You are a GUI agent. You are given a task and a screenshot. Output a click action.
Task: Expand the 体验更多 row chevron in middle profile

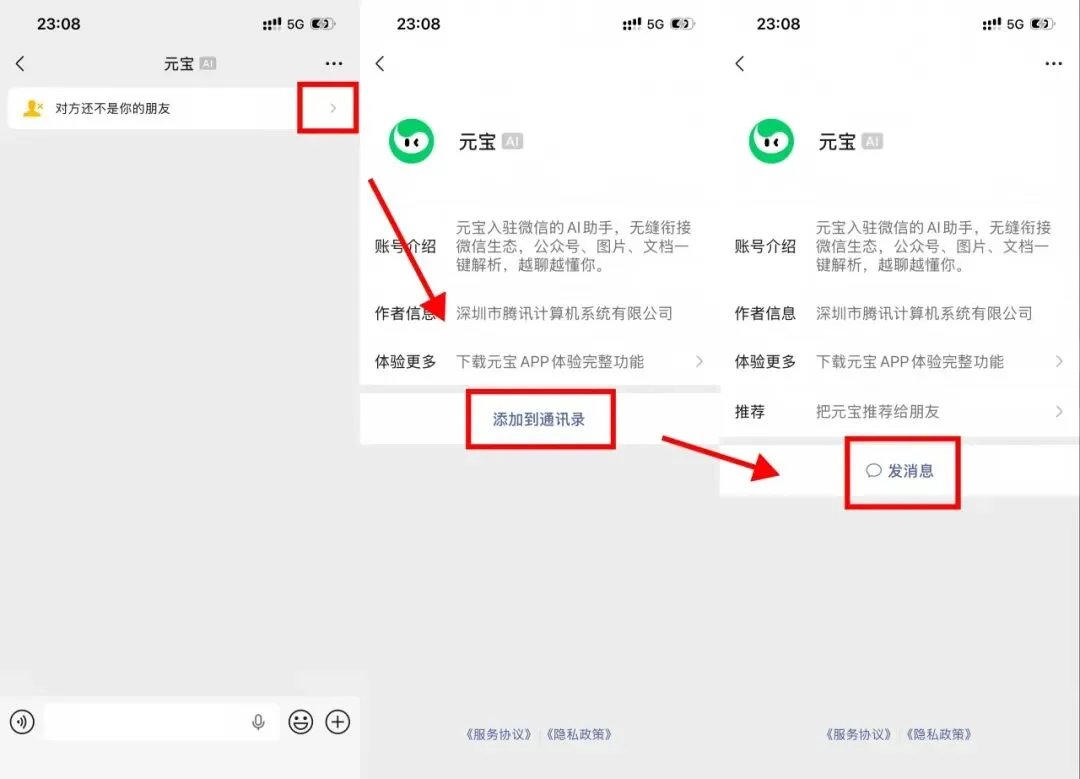point(699,362)
